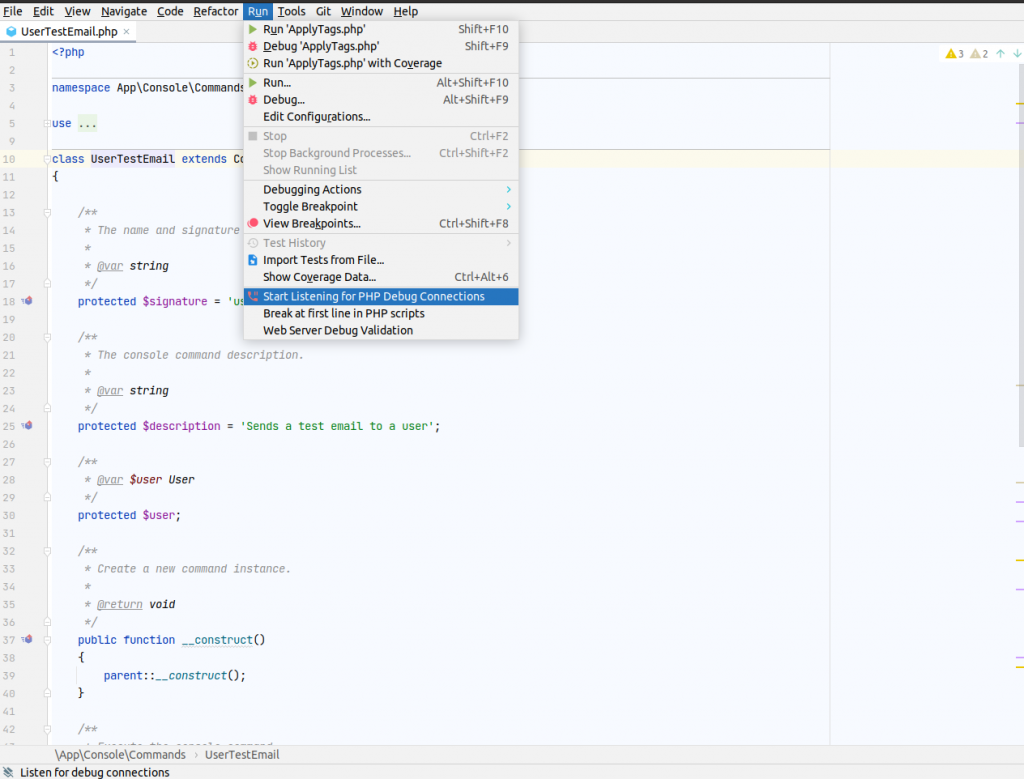Click UserTestEmail in the bottom breadcrumb
This screenshot has height=779, width=1024.
pyautogui.click(x=241, y=755)
